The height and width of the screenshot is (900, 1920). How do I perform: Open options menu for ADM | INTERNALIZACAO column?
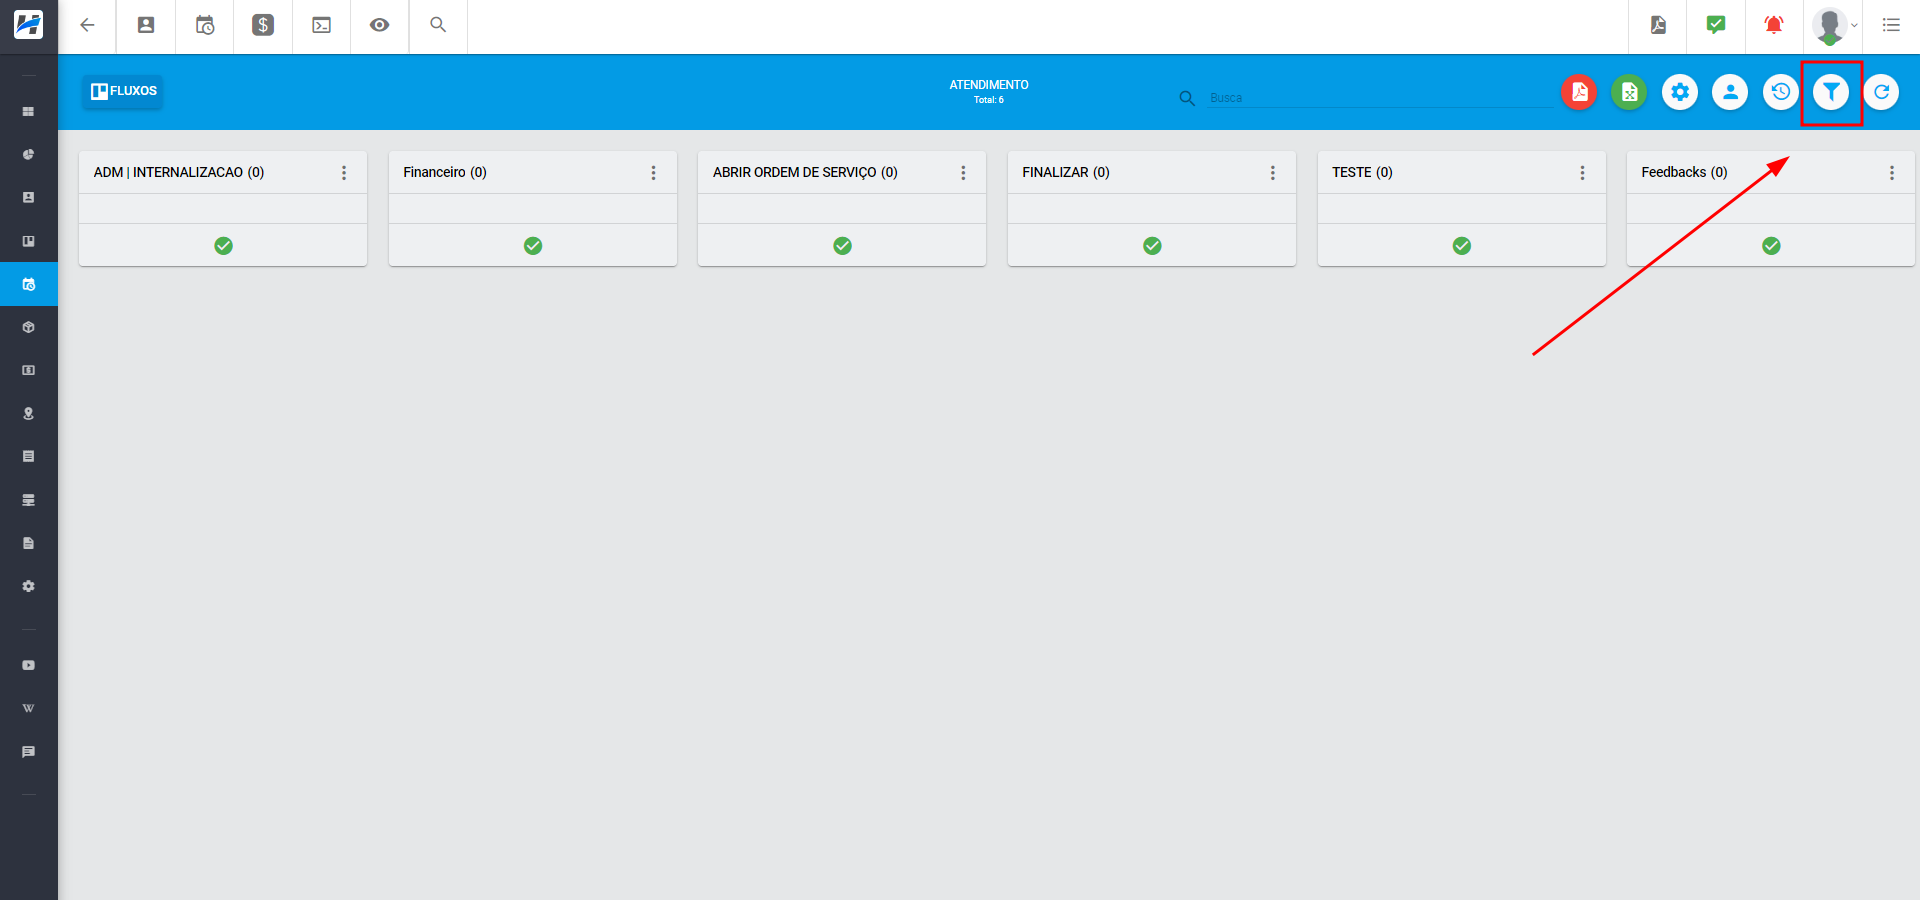[344, 173]
